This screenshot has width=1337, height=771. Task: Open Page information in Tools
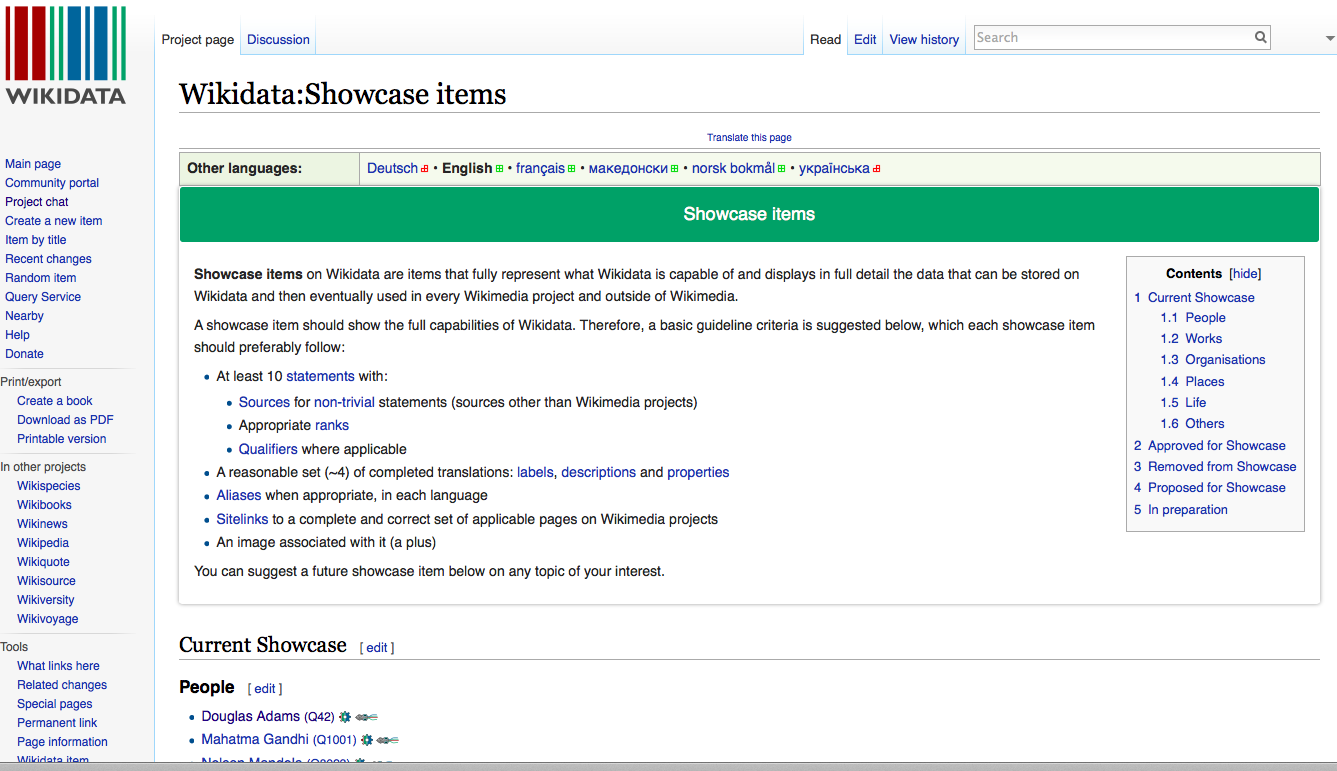pos(62,742)
